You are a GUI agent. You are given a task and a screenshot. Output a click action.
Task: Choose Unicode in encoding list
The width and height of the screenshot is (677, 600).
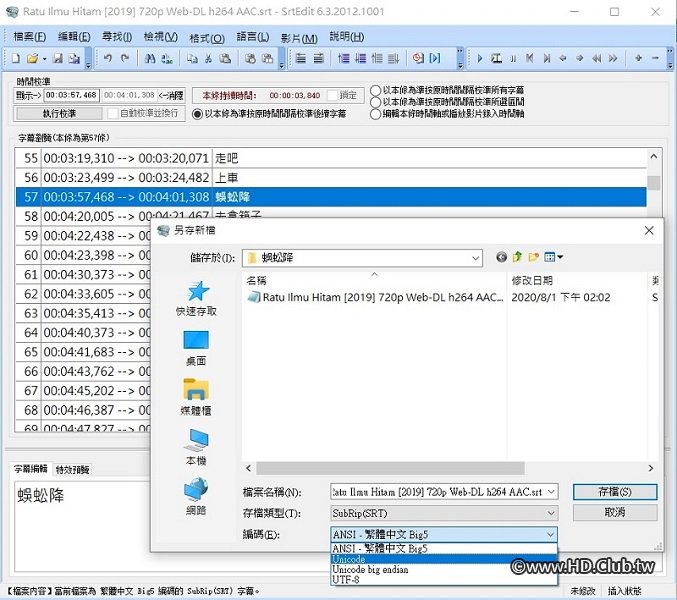444,559
